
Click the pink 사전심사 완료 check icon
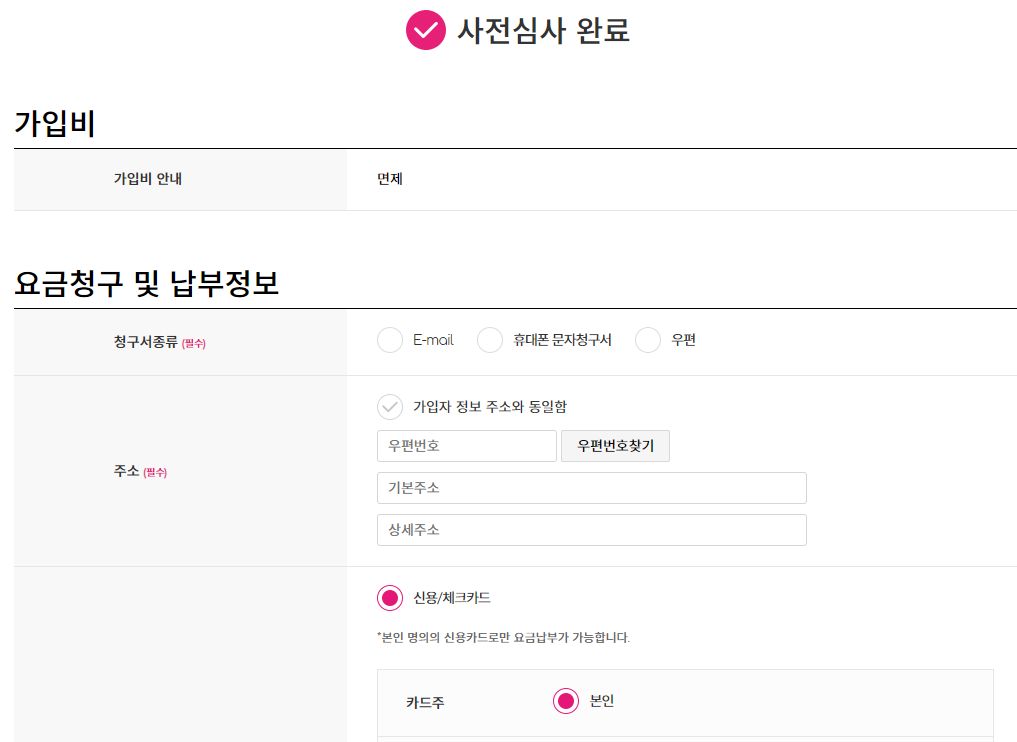tap(426, 31)
